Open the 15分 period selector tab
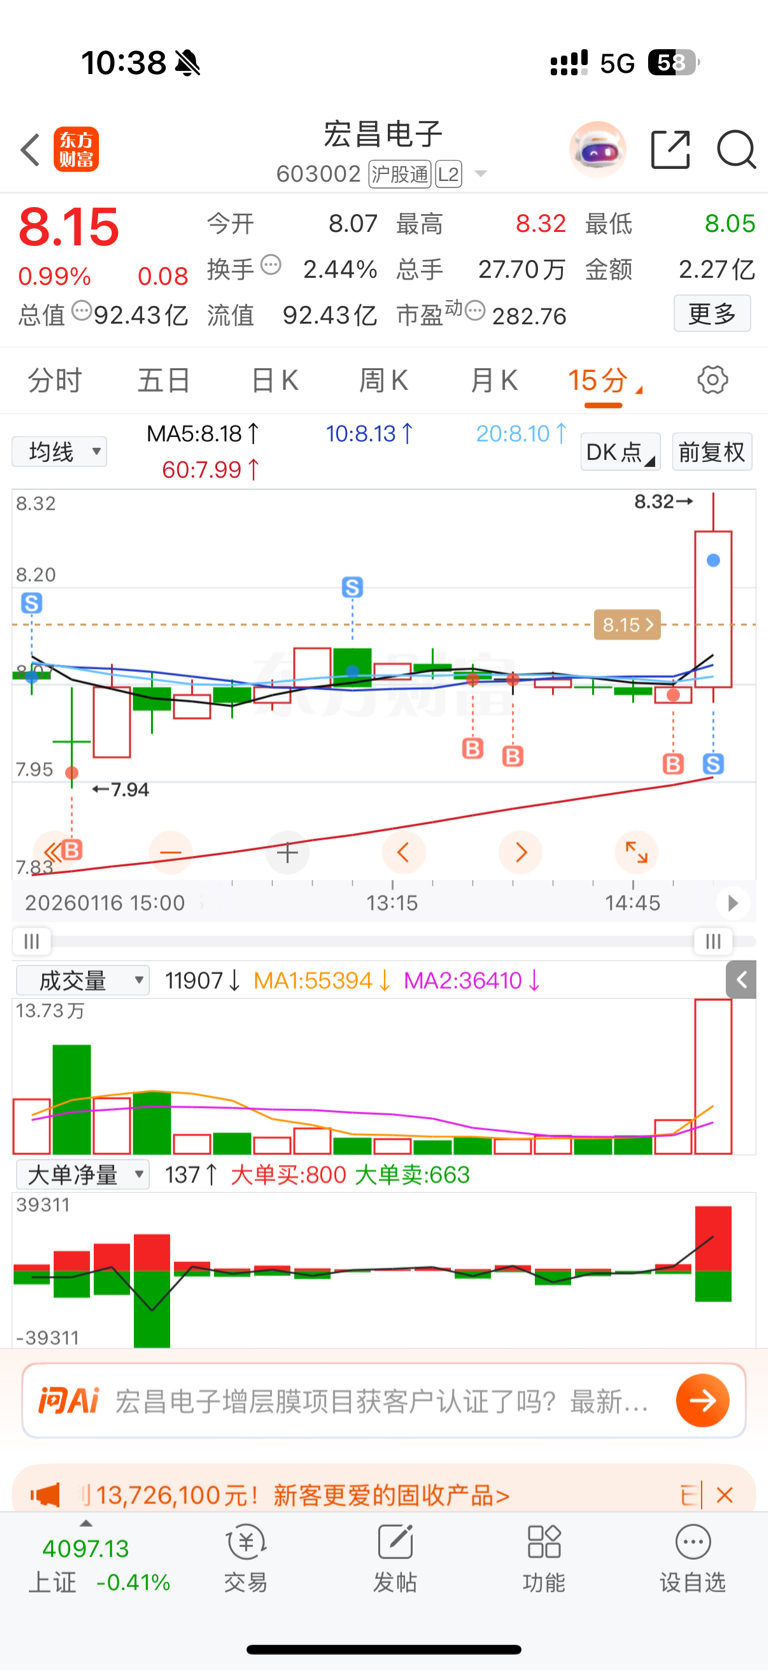The height and width of the screenshot is (1670, 768). [604, 381]
